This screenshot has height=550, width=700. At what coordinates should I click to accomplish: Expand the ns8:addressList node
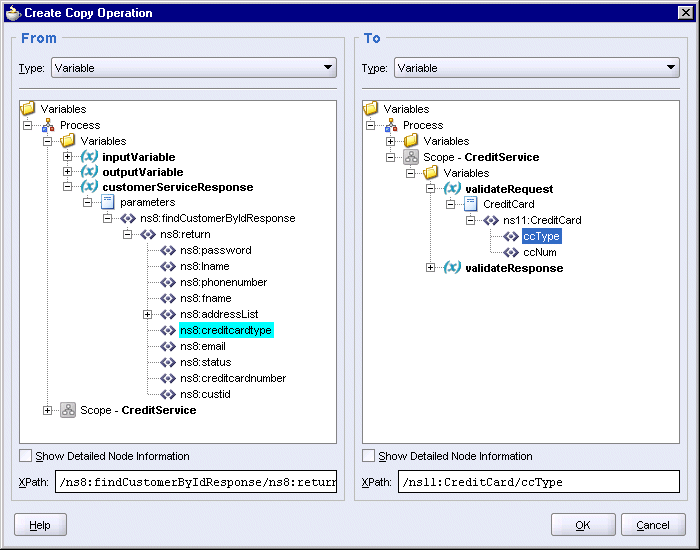coord(147,314)
